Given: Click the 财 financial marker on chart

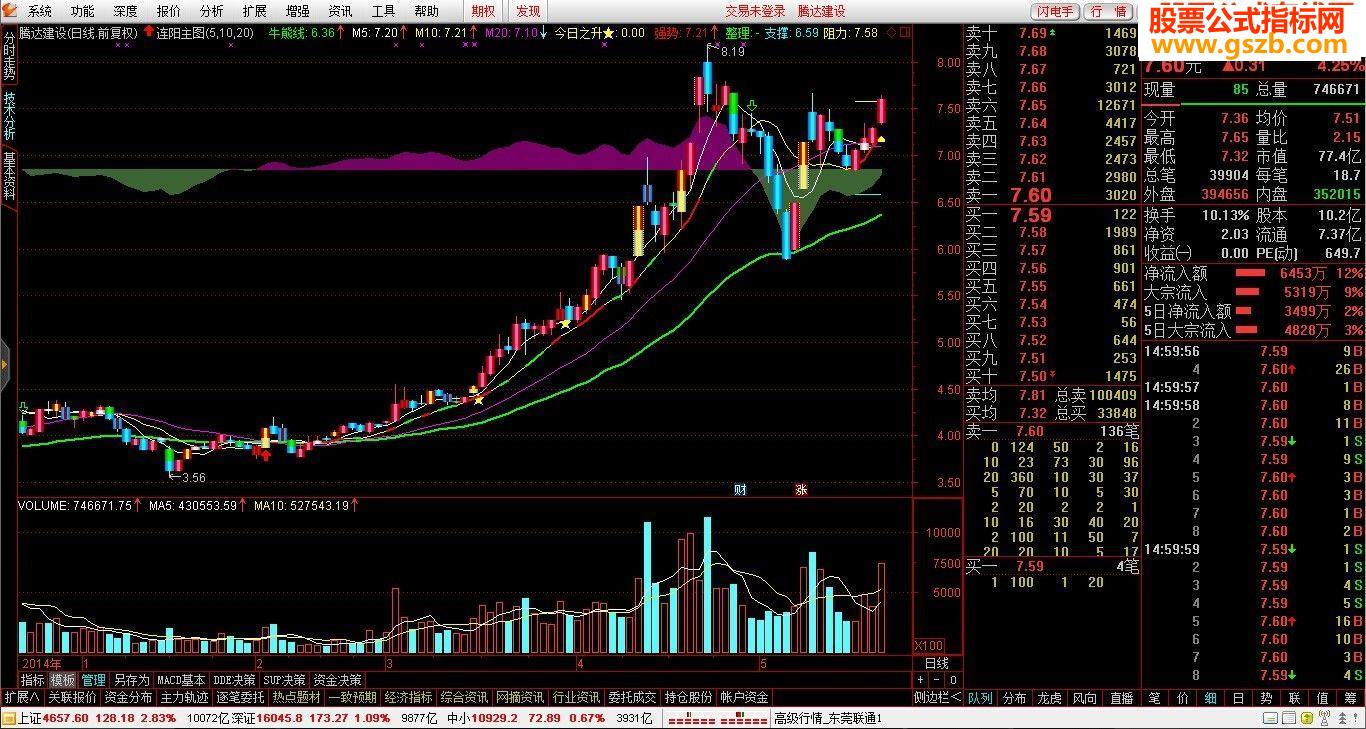Looking at the screenshot, I should tap(740, 489).
